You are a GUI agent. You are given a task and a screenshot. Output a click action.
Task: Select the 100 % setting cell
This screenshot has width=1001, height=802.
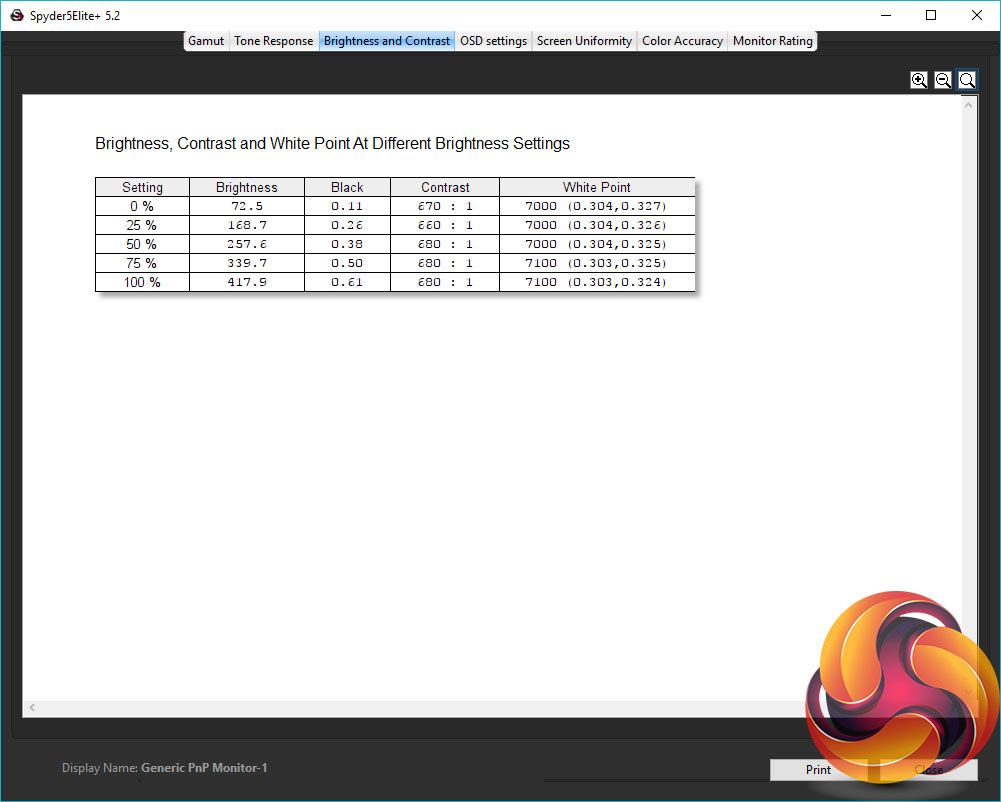point(142,282)
